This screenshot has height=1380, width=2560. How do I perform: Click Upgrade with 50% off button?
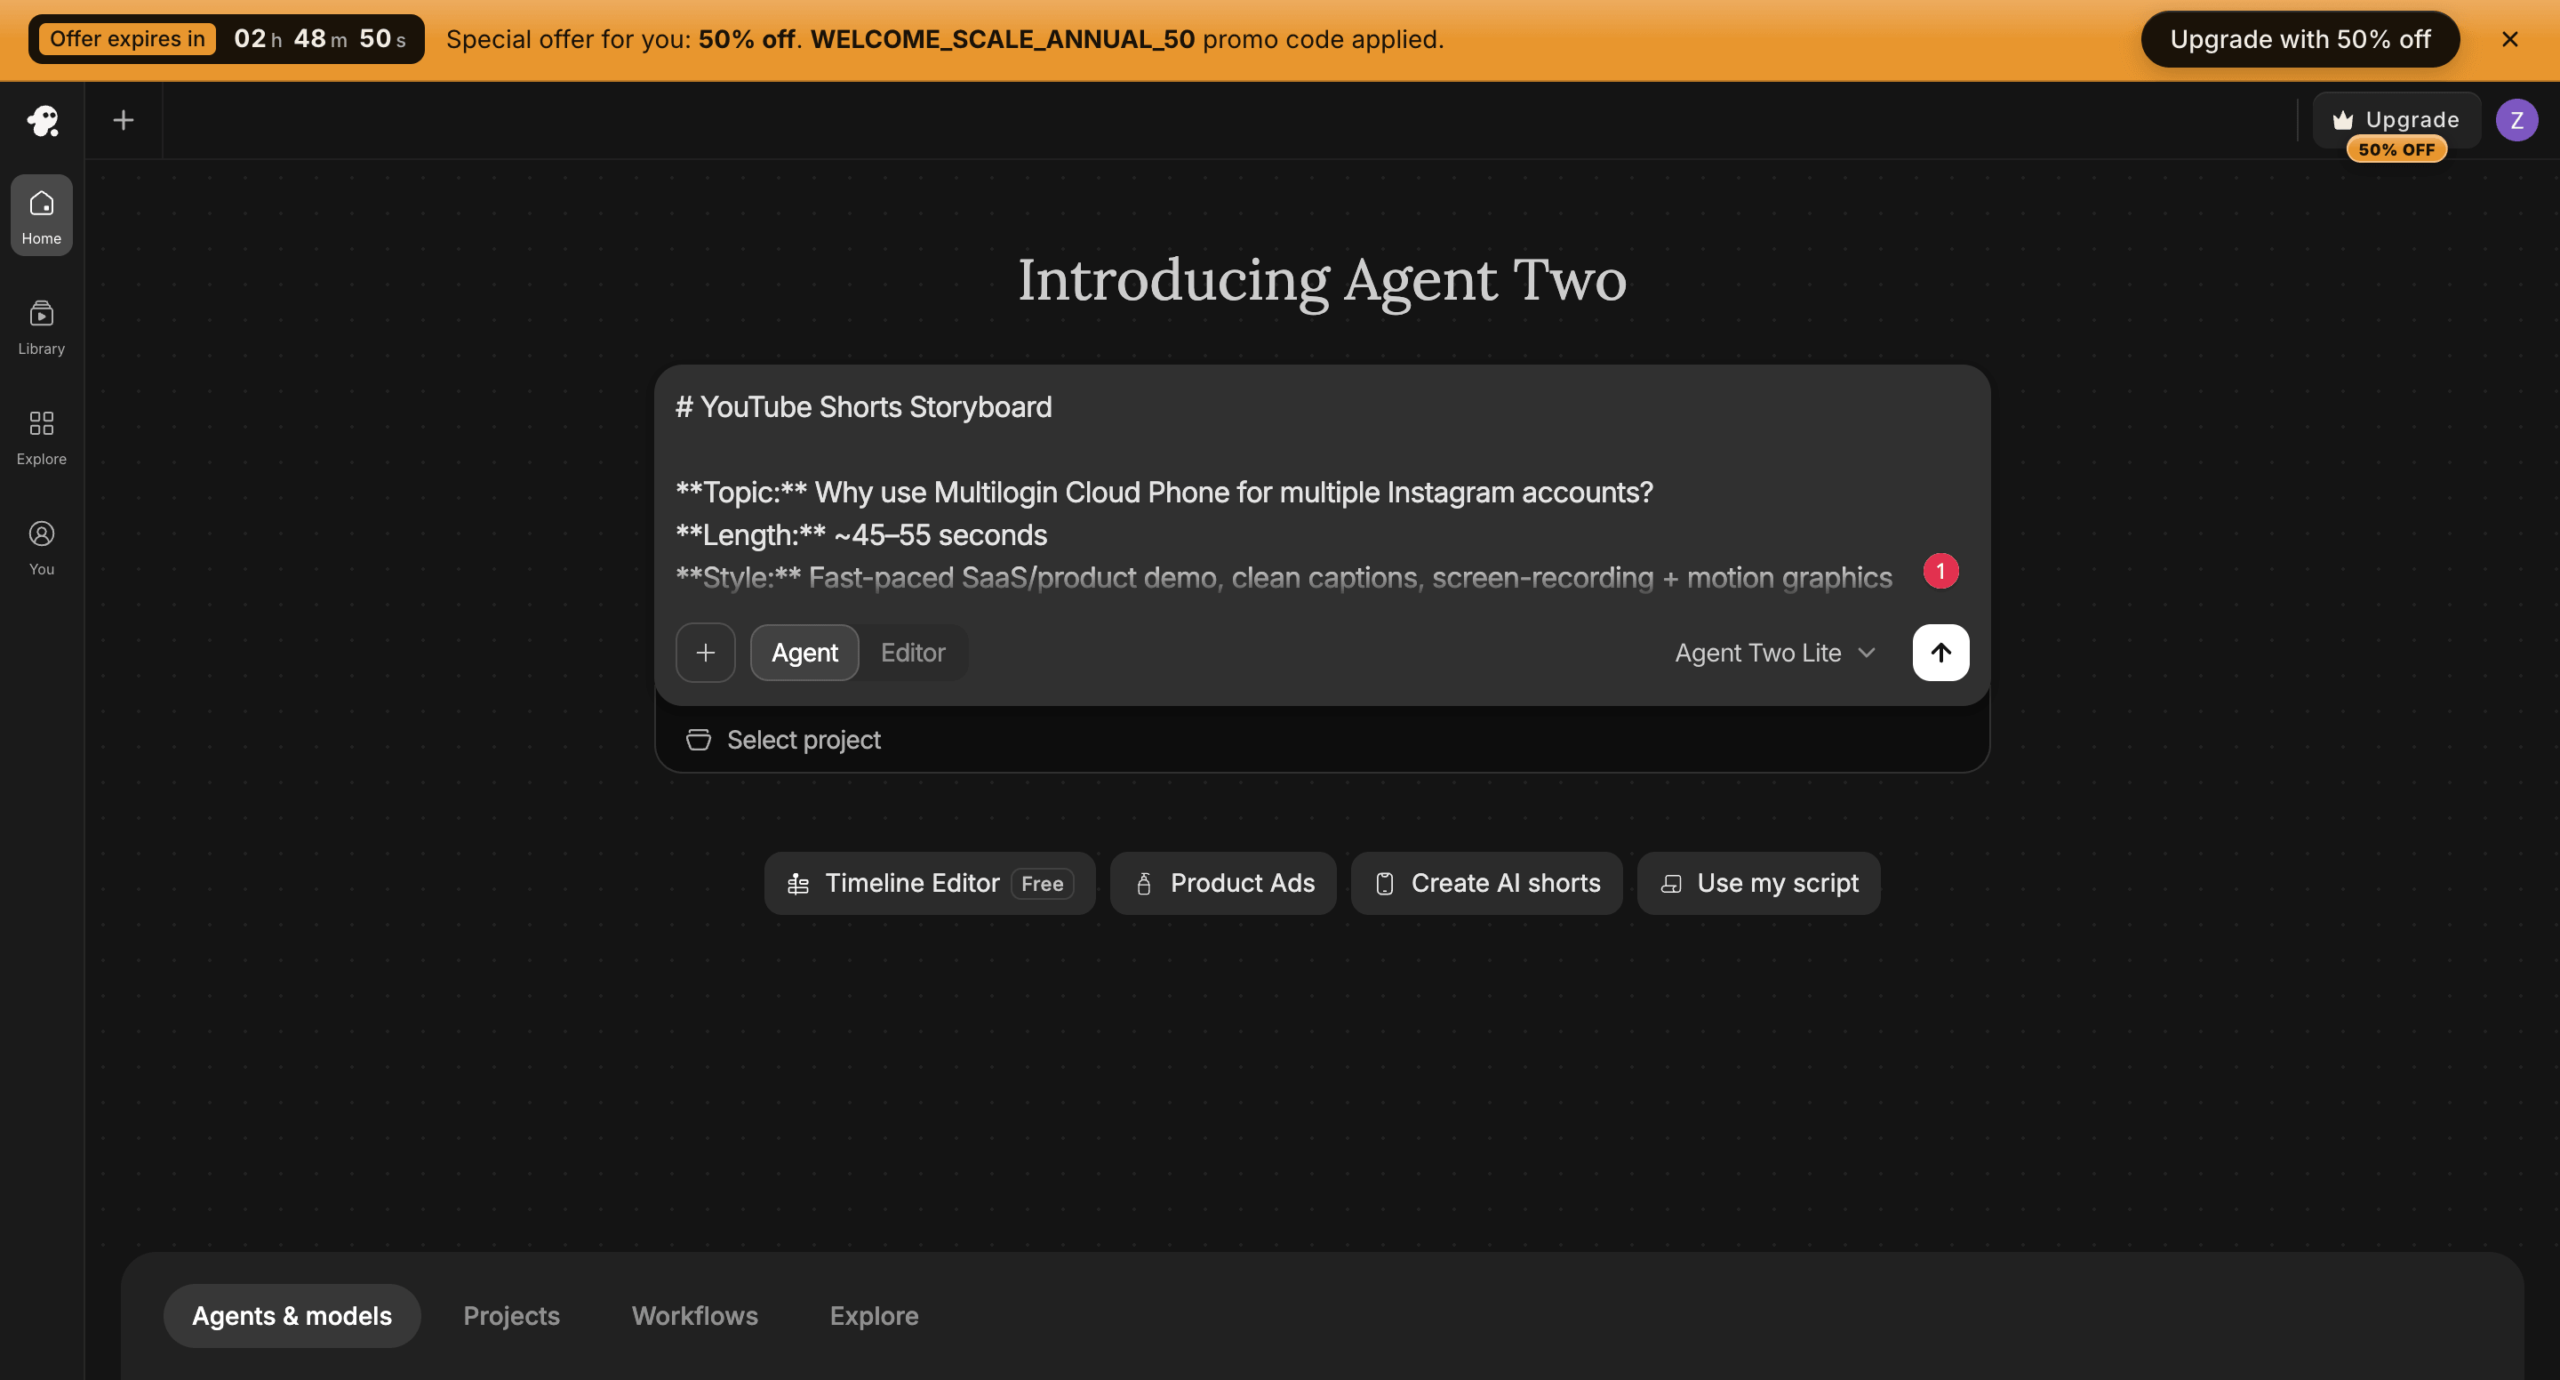pos(2299,39)
